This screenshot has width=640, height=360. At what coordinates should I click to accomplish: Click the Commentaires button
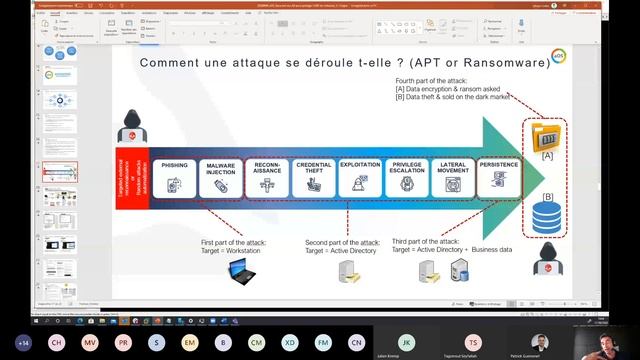(584, 13)
